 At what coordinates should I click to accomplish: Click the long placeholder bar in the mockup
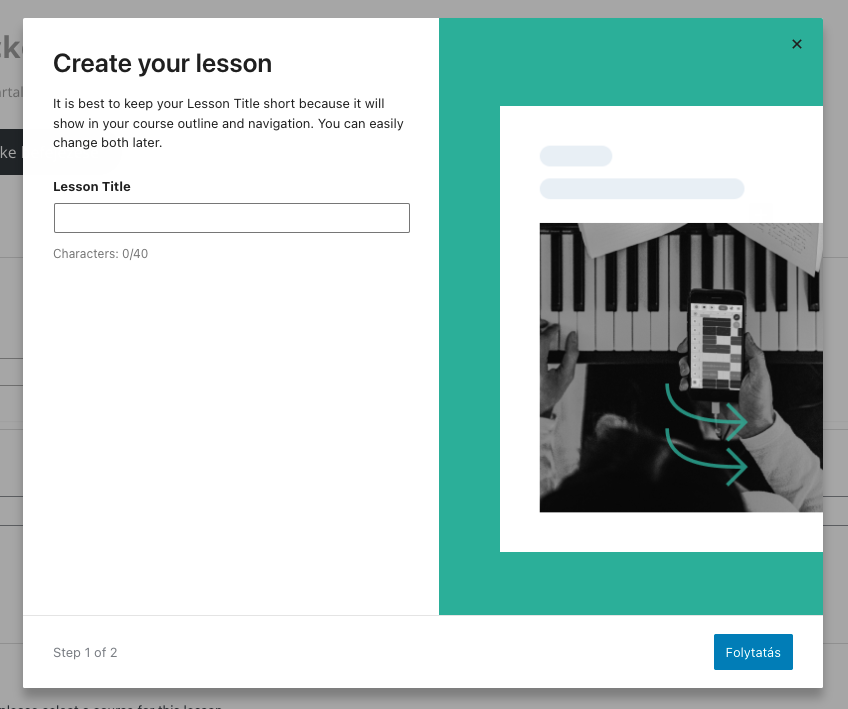pyautogui.click(x=641, y=188)
